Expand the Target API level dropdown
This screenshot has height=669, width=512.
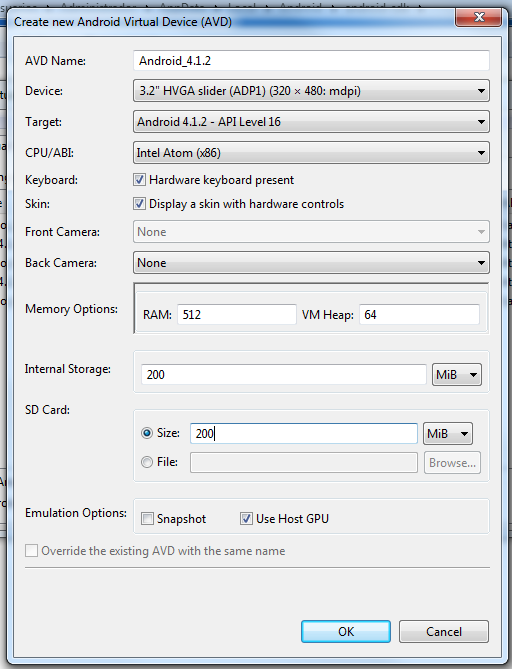coord(311,122)
